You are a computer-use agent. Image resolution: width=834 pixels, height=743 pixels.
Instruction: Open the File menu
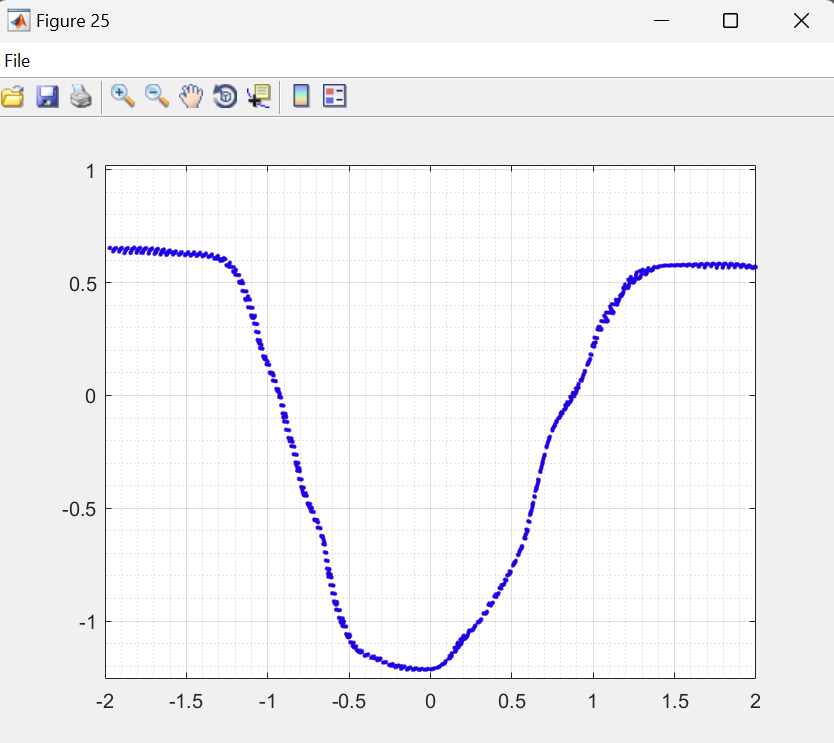pyautogui.click(x=17, y=61)
